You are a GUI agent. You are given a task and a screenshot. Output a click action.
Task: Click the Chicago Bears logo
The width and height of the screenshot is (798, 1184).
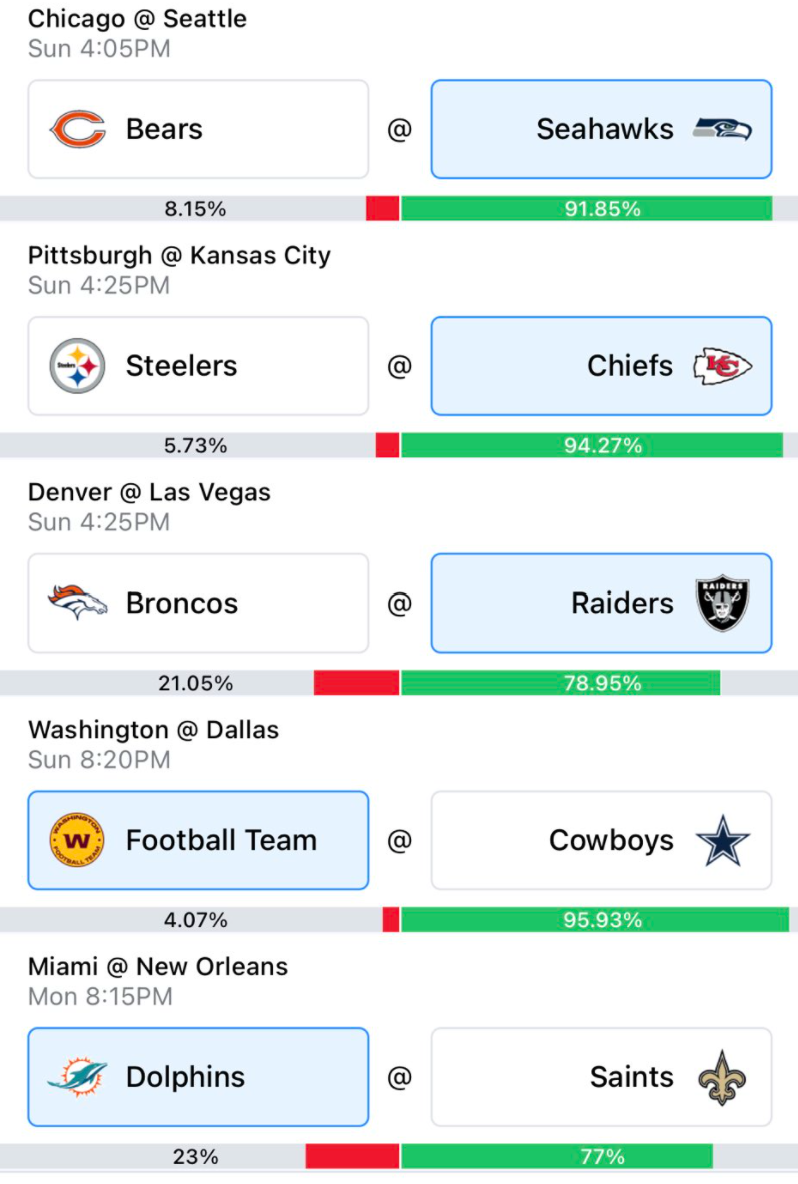pyautogui.click(x=77, y=129)
